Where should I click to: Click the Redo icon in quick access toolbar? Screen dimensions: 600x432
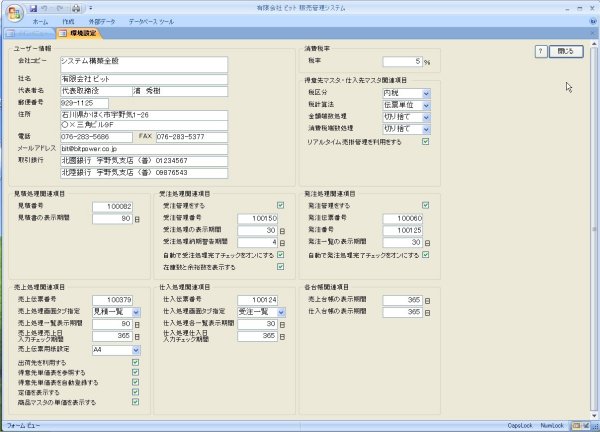tap(60, 8)
